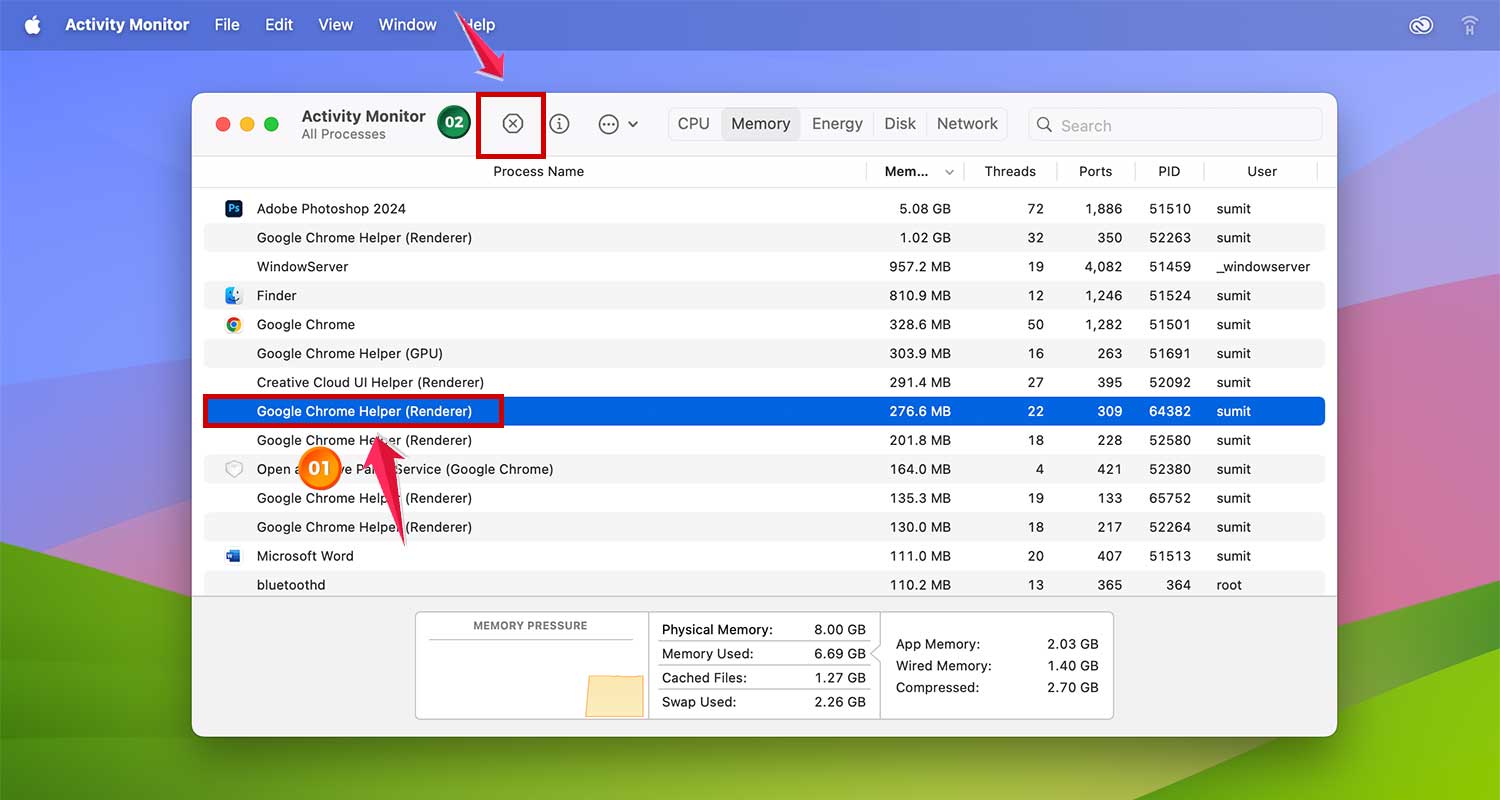Click the Adobe Photoshop 2024 app icon
Image resolution: width=1500 pixels, height=800 pixels.
tap(233, 208)
